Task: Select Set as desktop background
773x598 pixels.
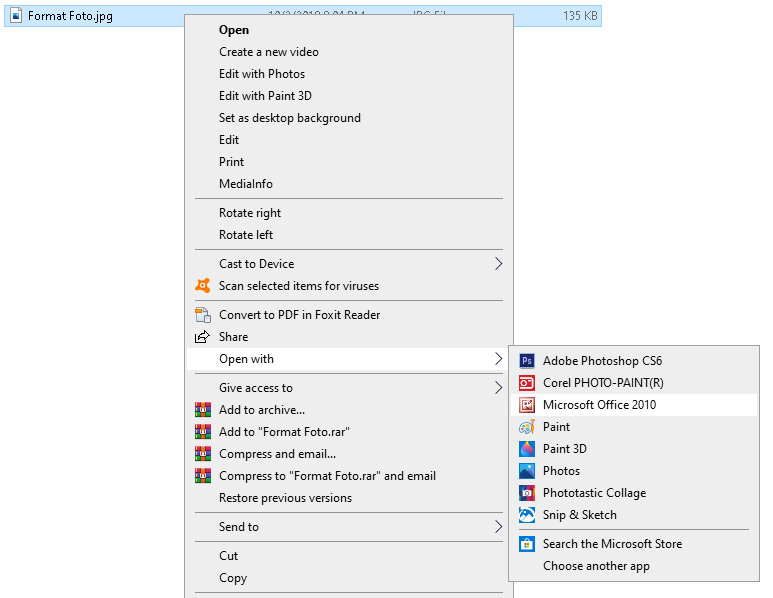Action: click(290, 118)
